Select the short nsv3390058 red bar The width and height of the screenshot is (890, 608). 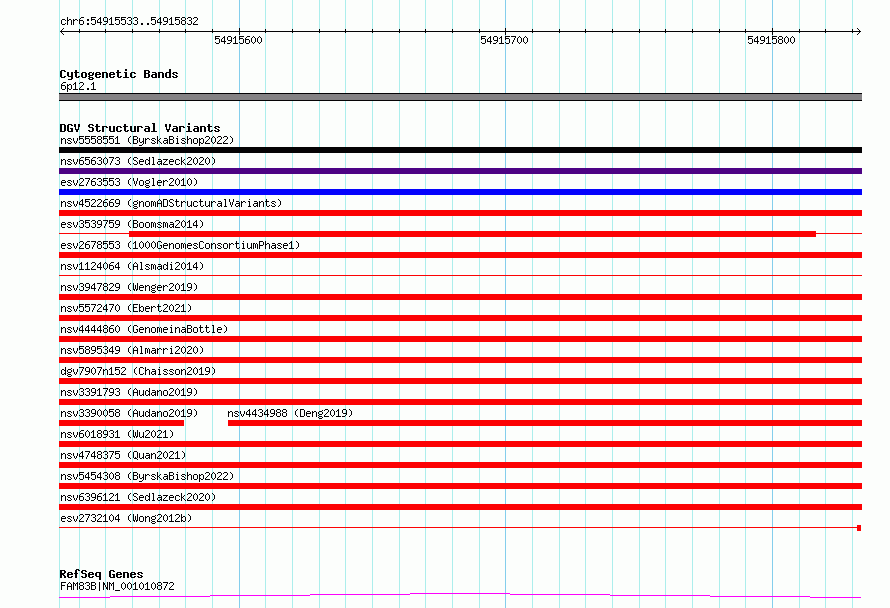tap(121, 423)
